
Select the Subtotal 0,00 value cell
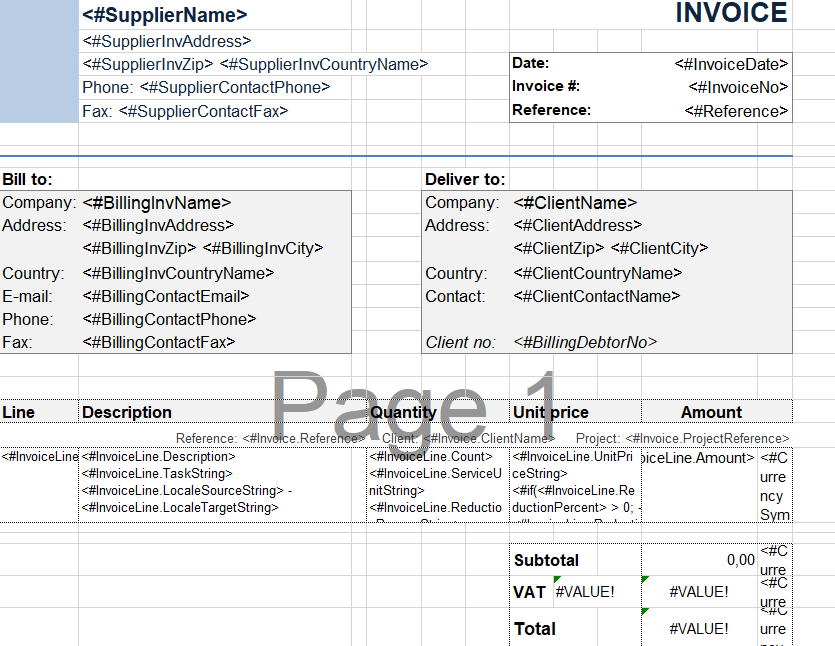[699, 560]
